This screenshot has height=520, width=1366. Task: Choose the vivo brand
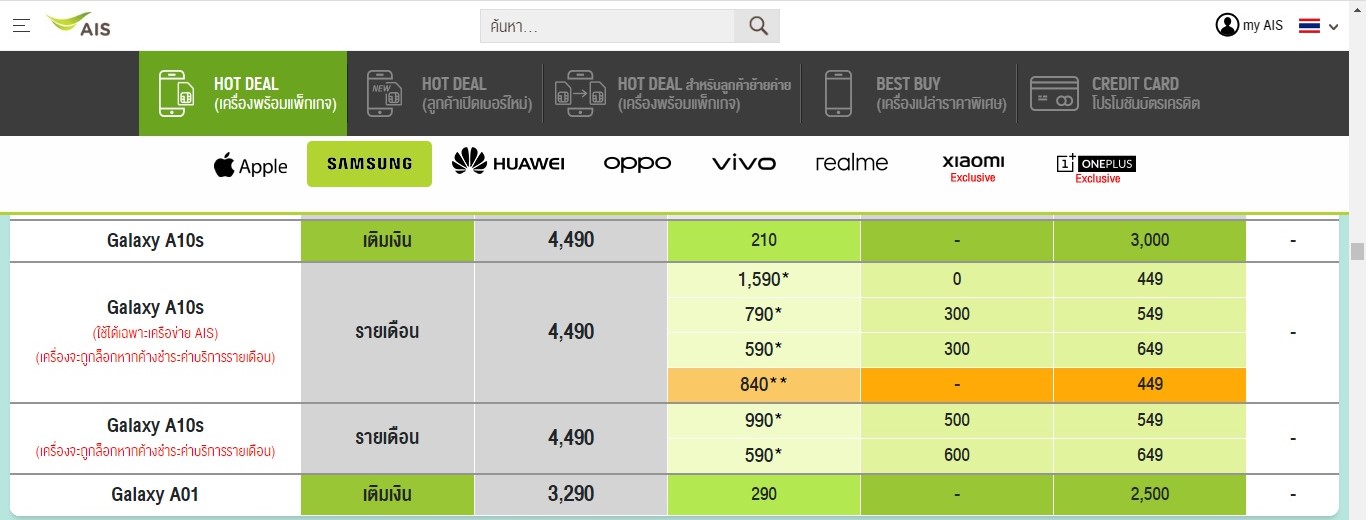click(743, 163)
